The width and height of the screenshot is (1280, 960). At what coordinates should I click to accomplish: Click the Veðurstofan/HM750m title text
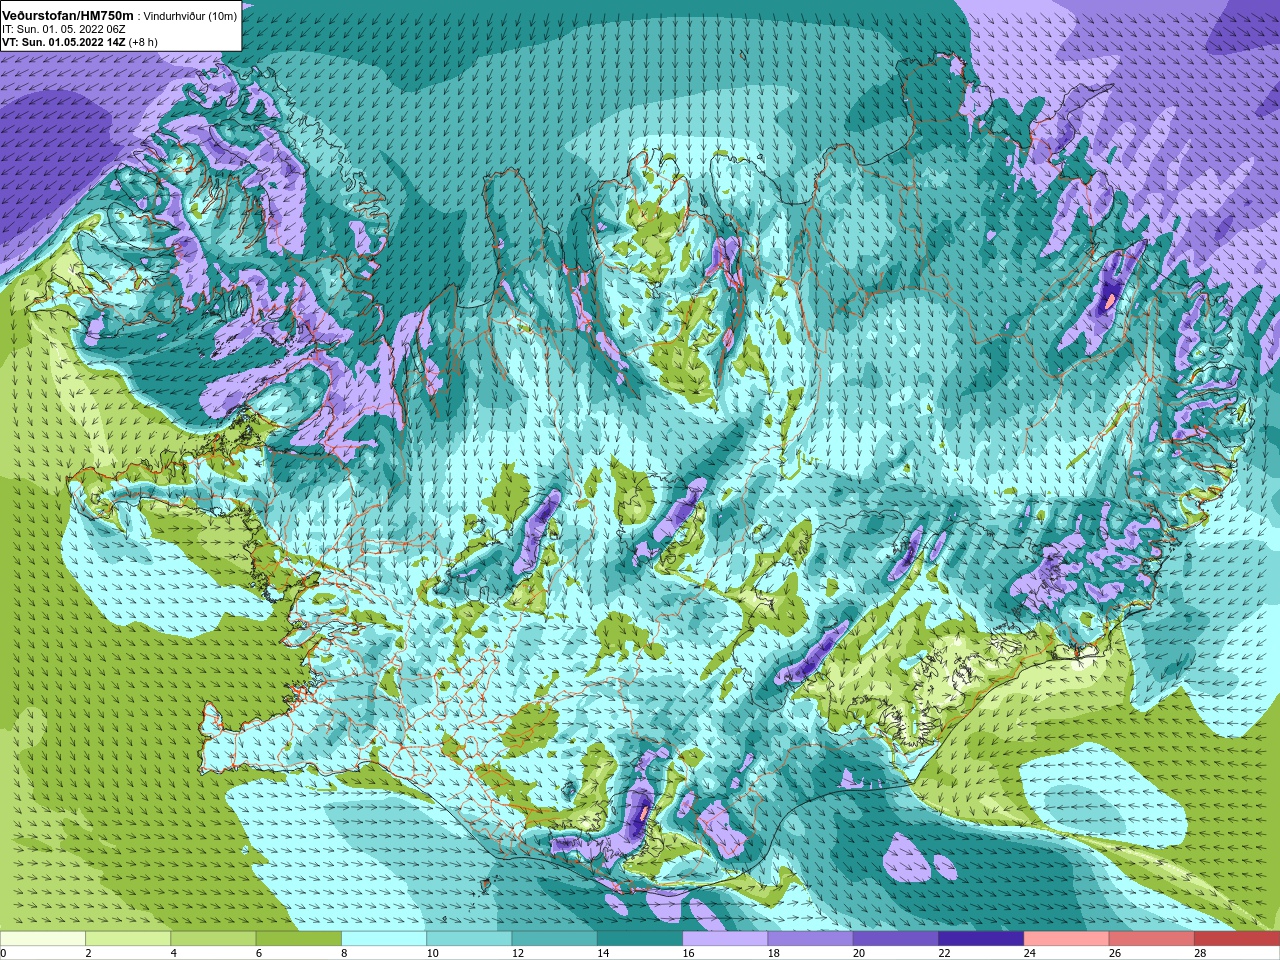click(67, 15)
